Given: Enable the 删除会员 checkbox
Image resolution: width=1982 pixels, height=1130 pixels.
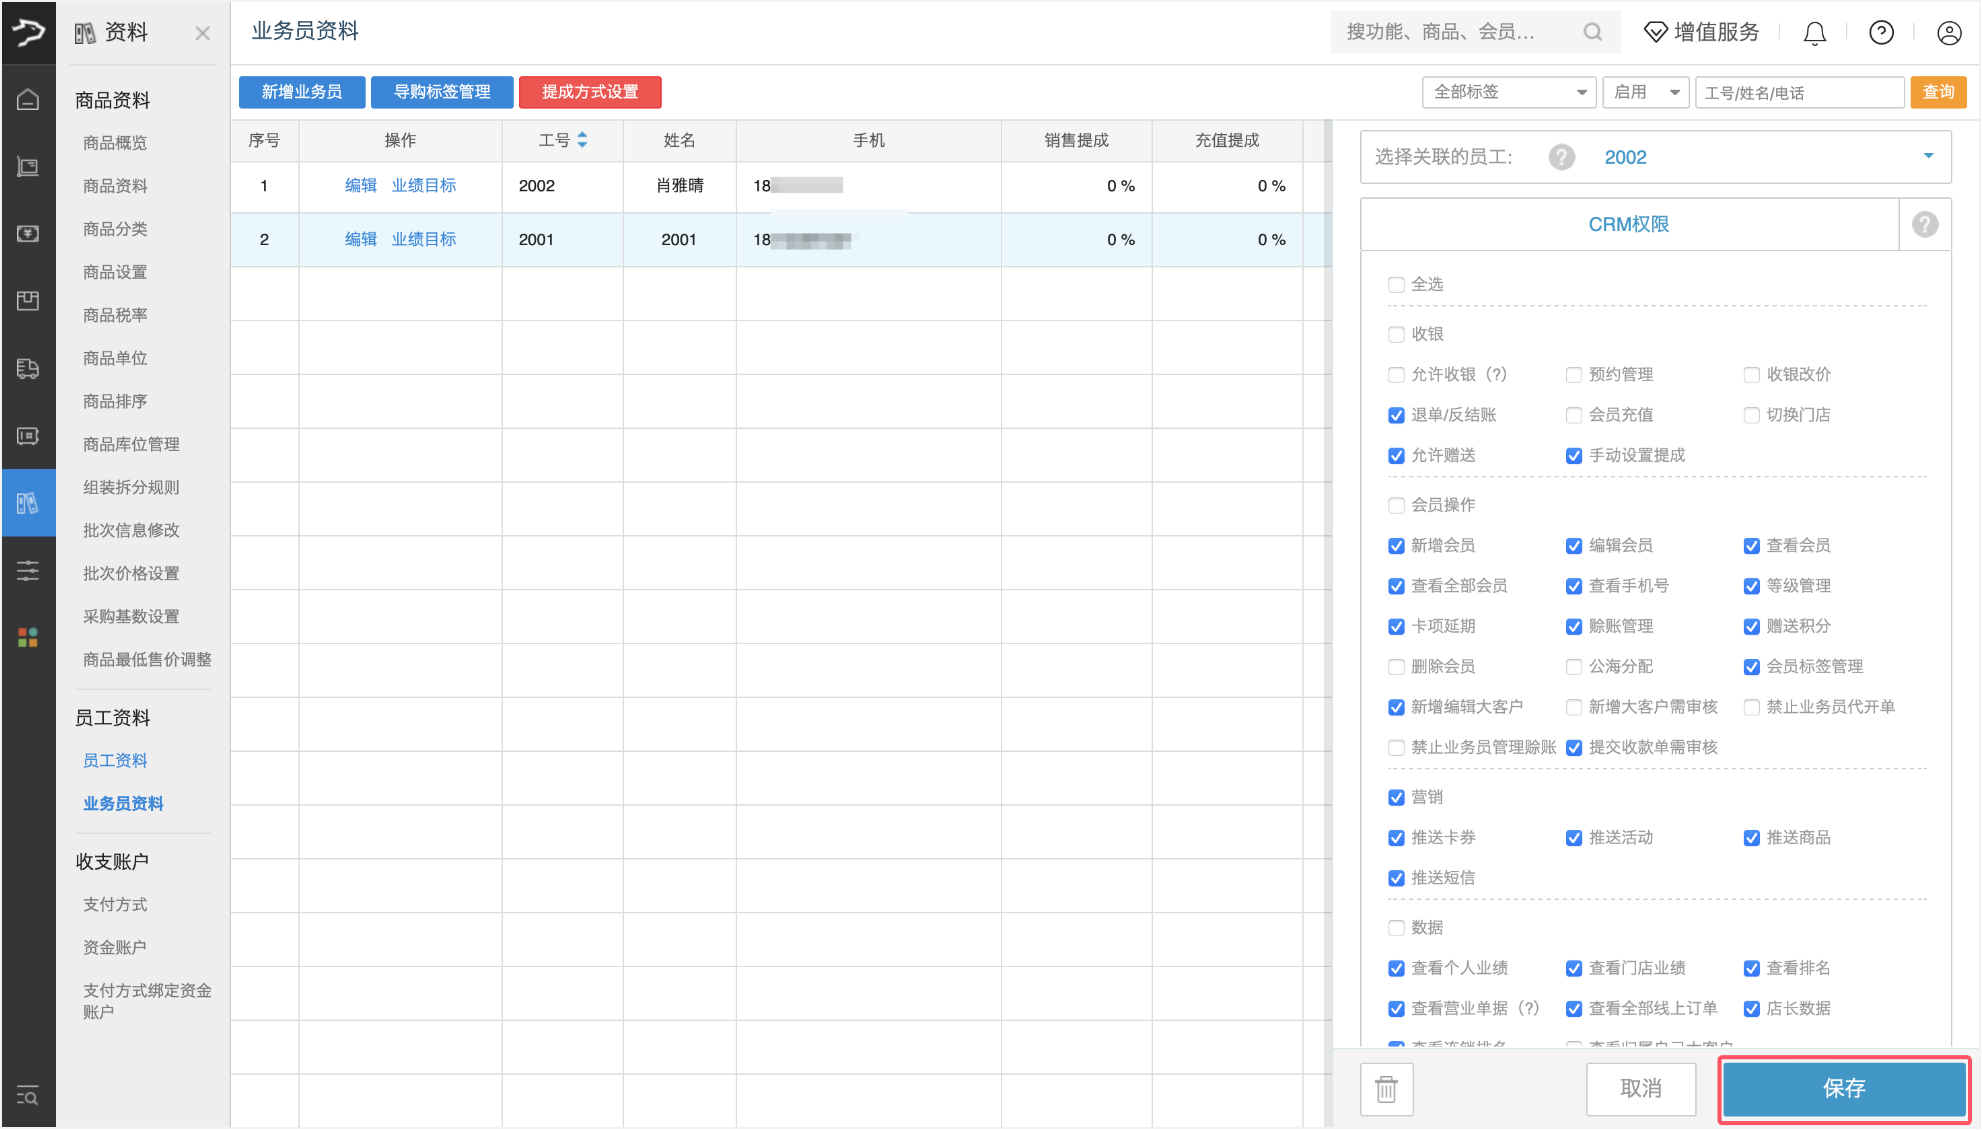Looking at the screenshot, I should click(1396, 667).
